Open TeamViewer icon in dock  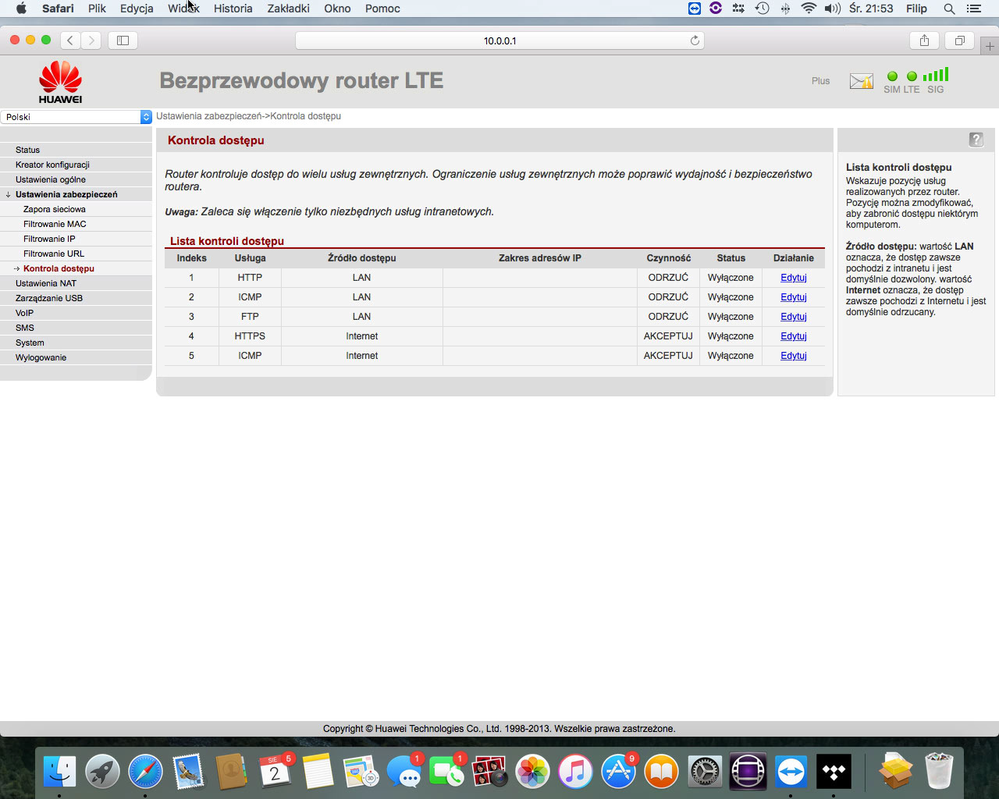click(791, 772)
